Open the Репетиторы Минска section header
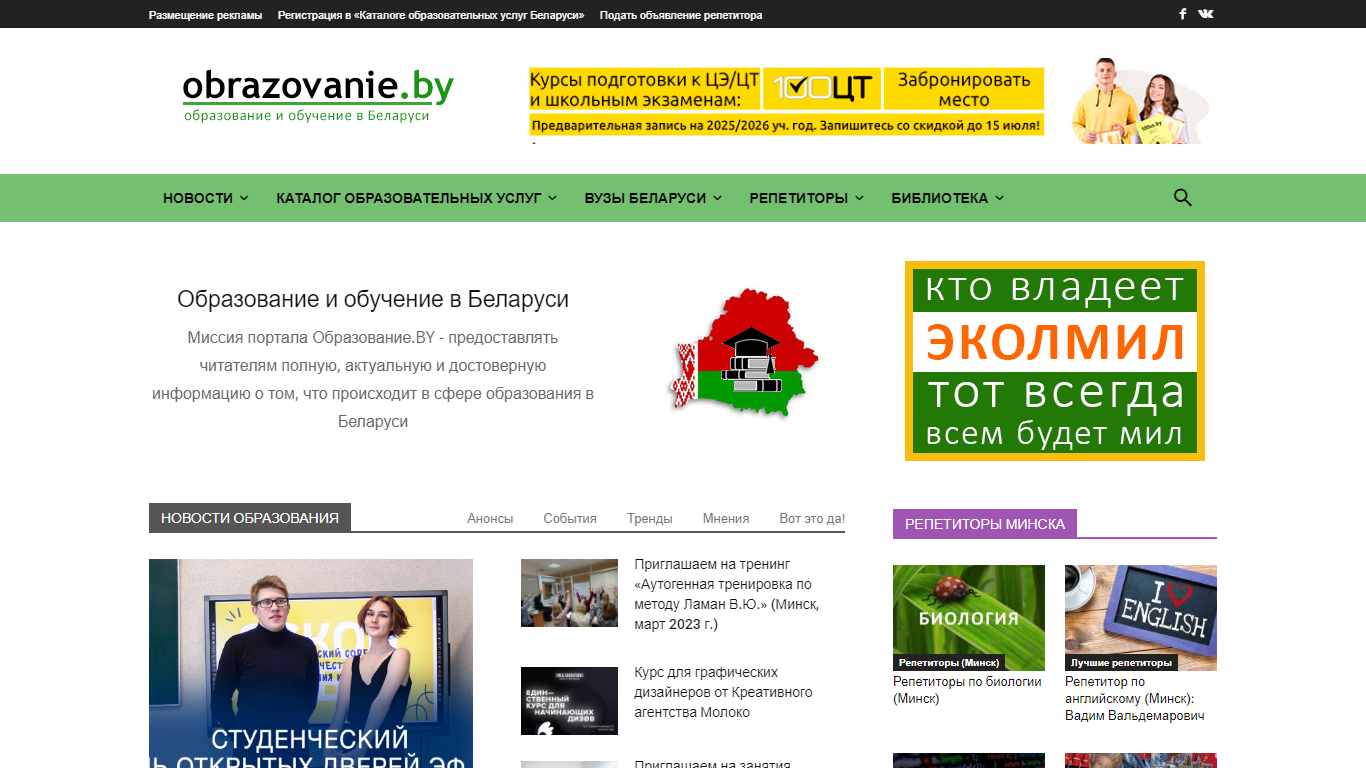Screen dimensions: 1366x768 tap(985, 524)
